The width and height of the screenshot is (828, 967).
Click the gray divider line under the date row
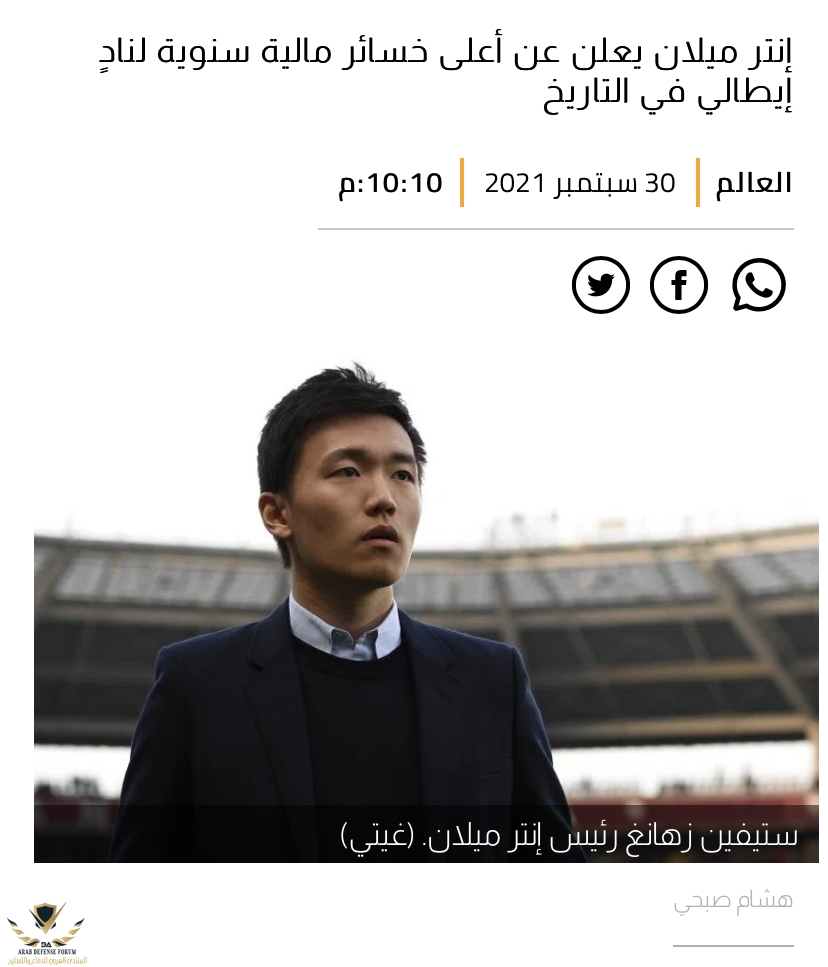(555, 229)
